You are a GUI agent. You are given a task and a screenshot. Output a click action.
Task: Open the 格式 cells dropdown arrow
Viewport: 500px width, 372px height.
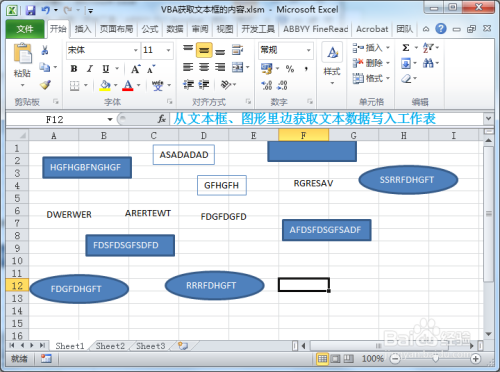coord(388,78)
